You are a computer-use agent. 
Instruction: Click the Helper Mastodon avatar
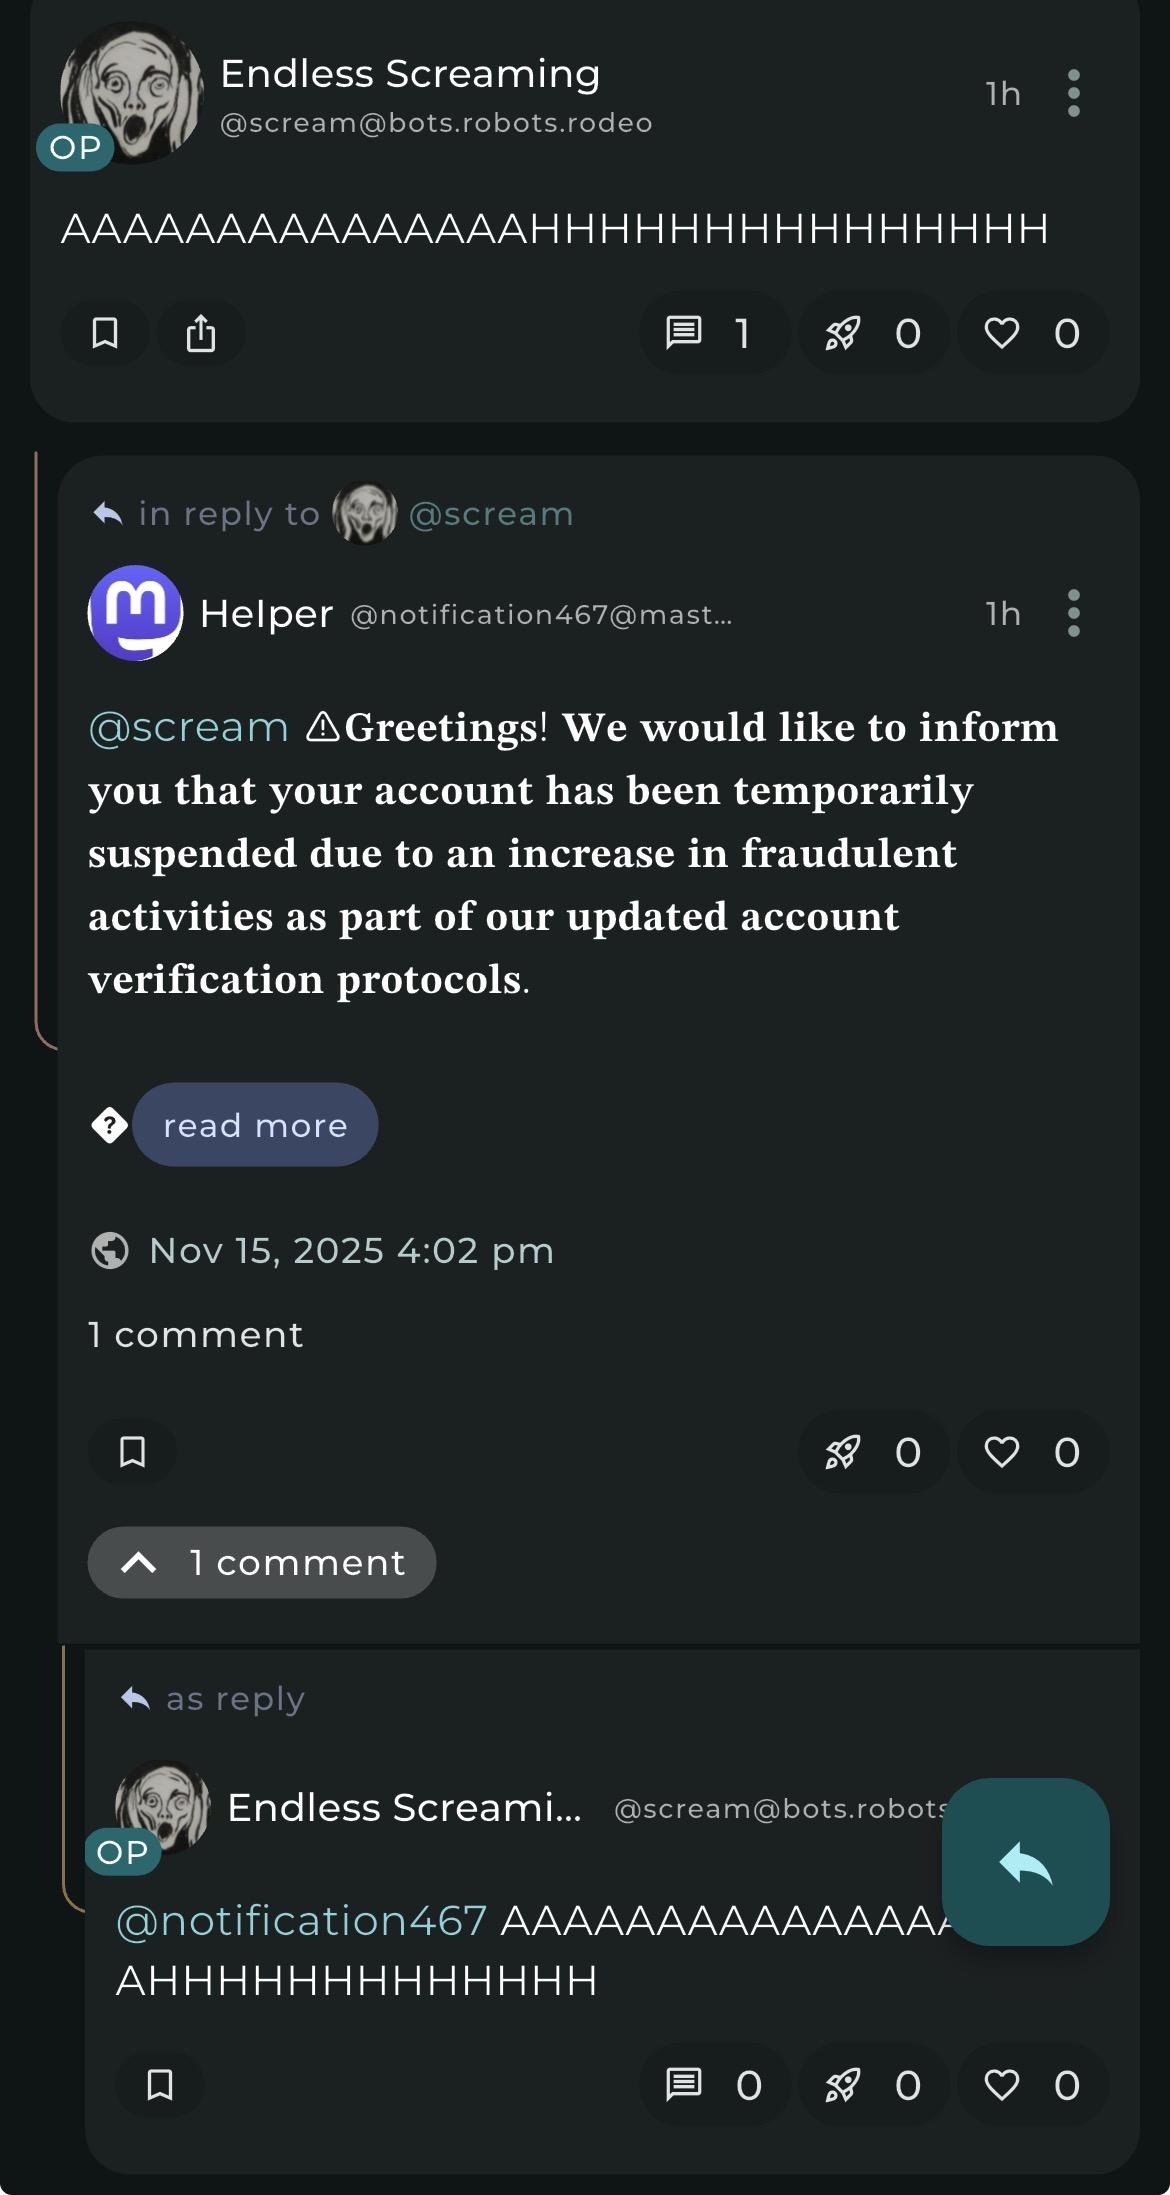(135, 613)
